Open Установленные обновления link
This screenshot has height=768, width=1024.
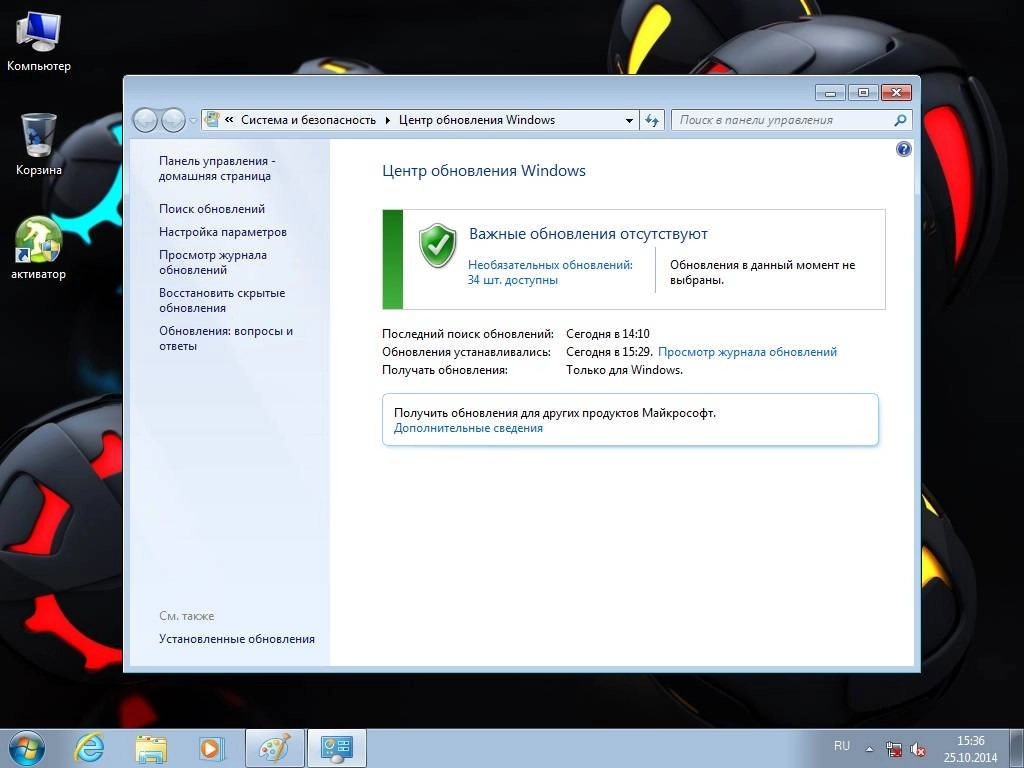(236, 639)
